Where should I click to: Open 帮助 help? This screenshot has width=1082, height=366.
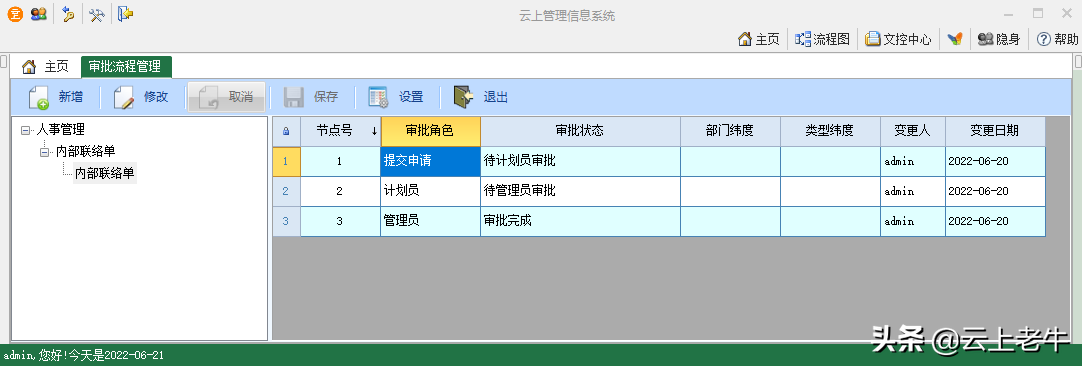[1057, 39]
